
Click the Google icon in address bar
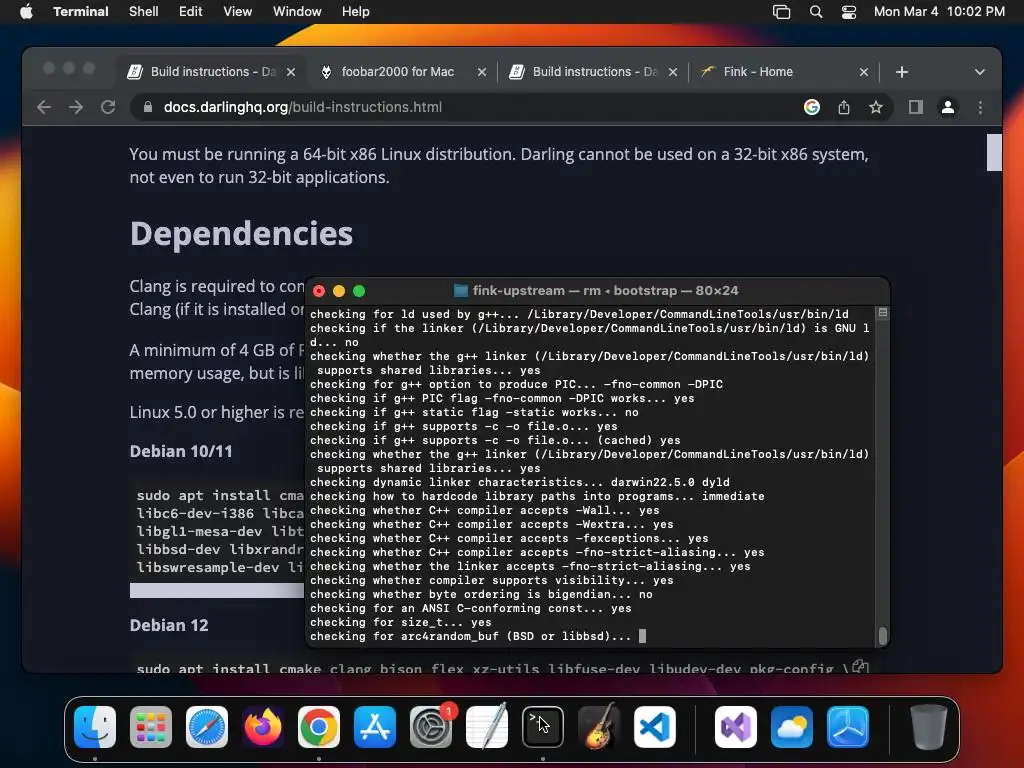(x=812, y=107)
